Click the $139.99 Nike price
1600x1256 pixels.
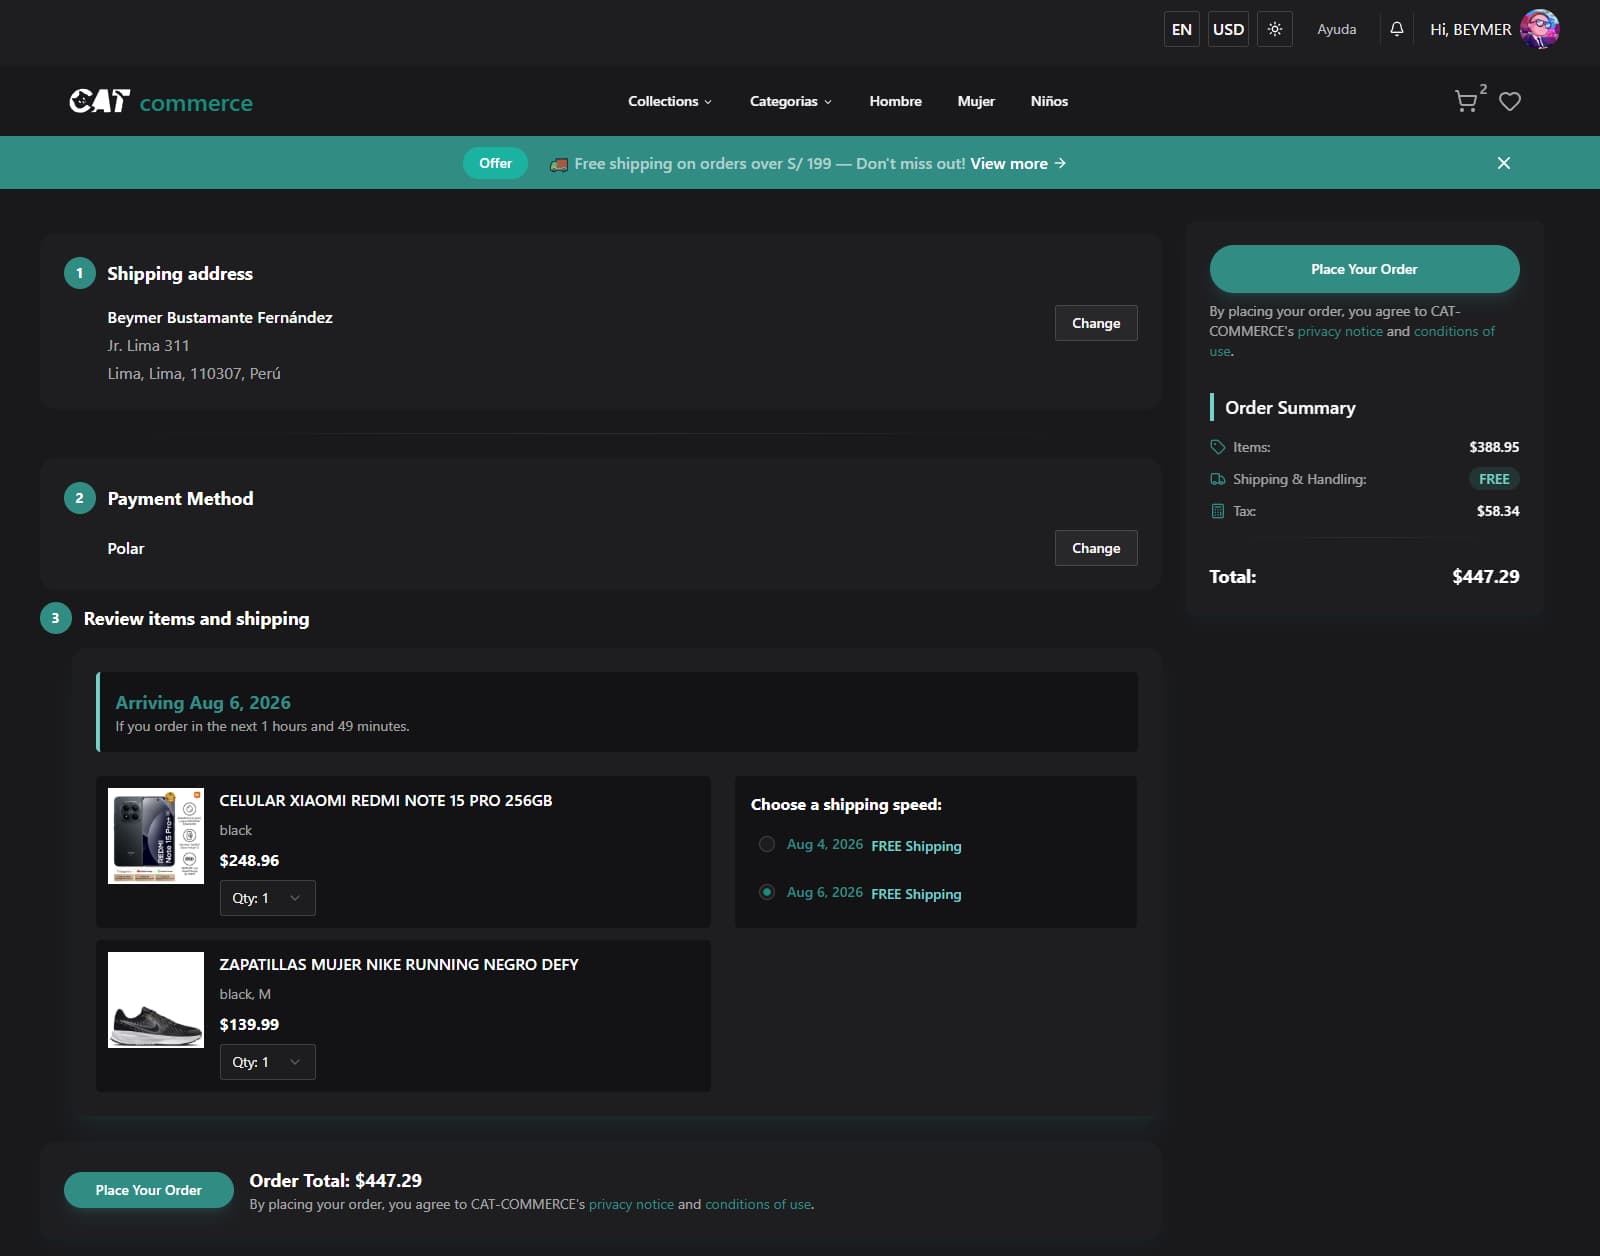[249, 1024]
